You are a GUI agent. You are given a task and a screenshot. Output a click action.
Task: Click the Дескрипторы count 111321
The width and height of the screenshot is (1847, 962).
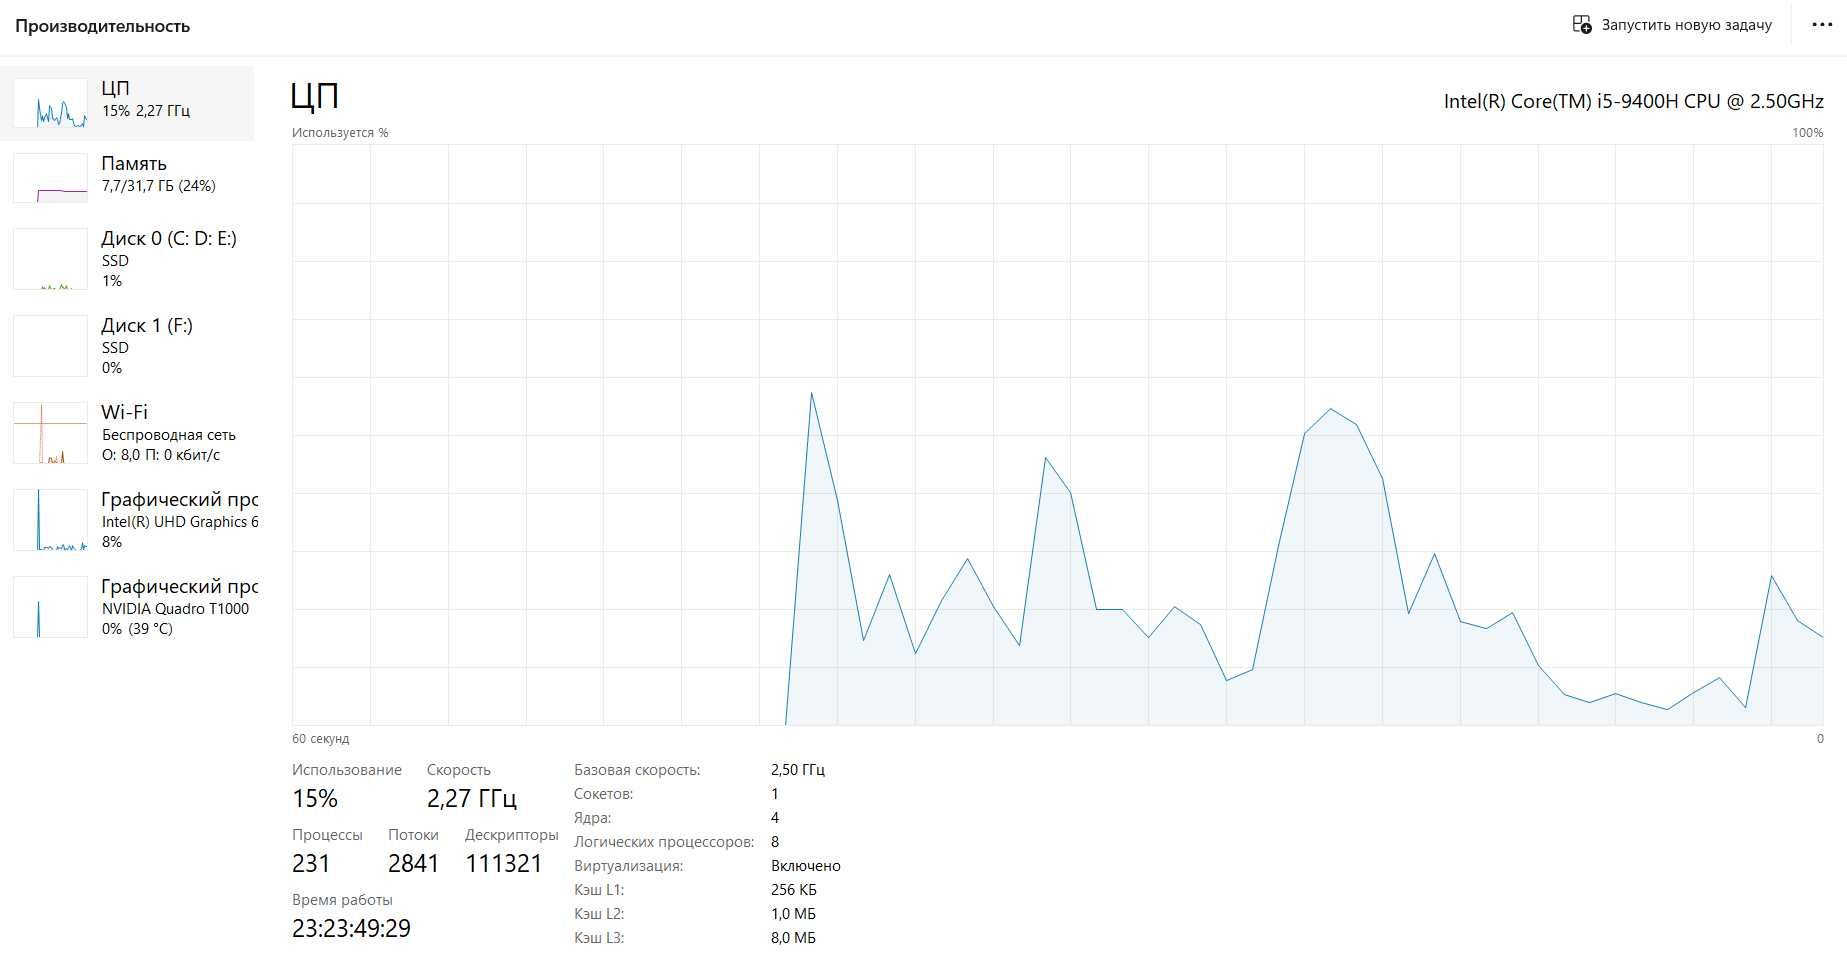[x=504, y=864]
